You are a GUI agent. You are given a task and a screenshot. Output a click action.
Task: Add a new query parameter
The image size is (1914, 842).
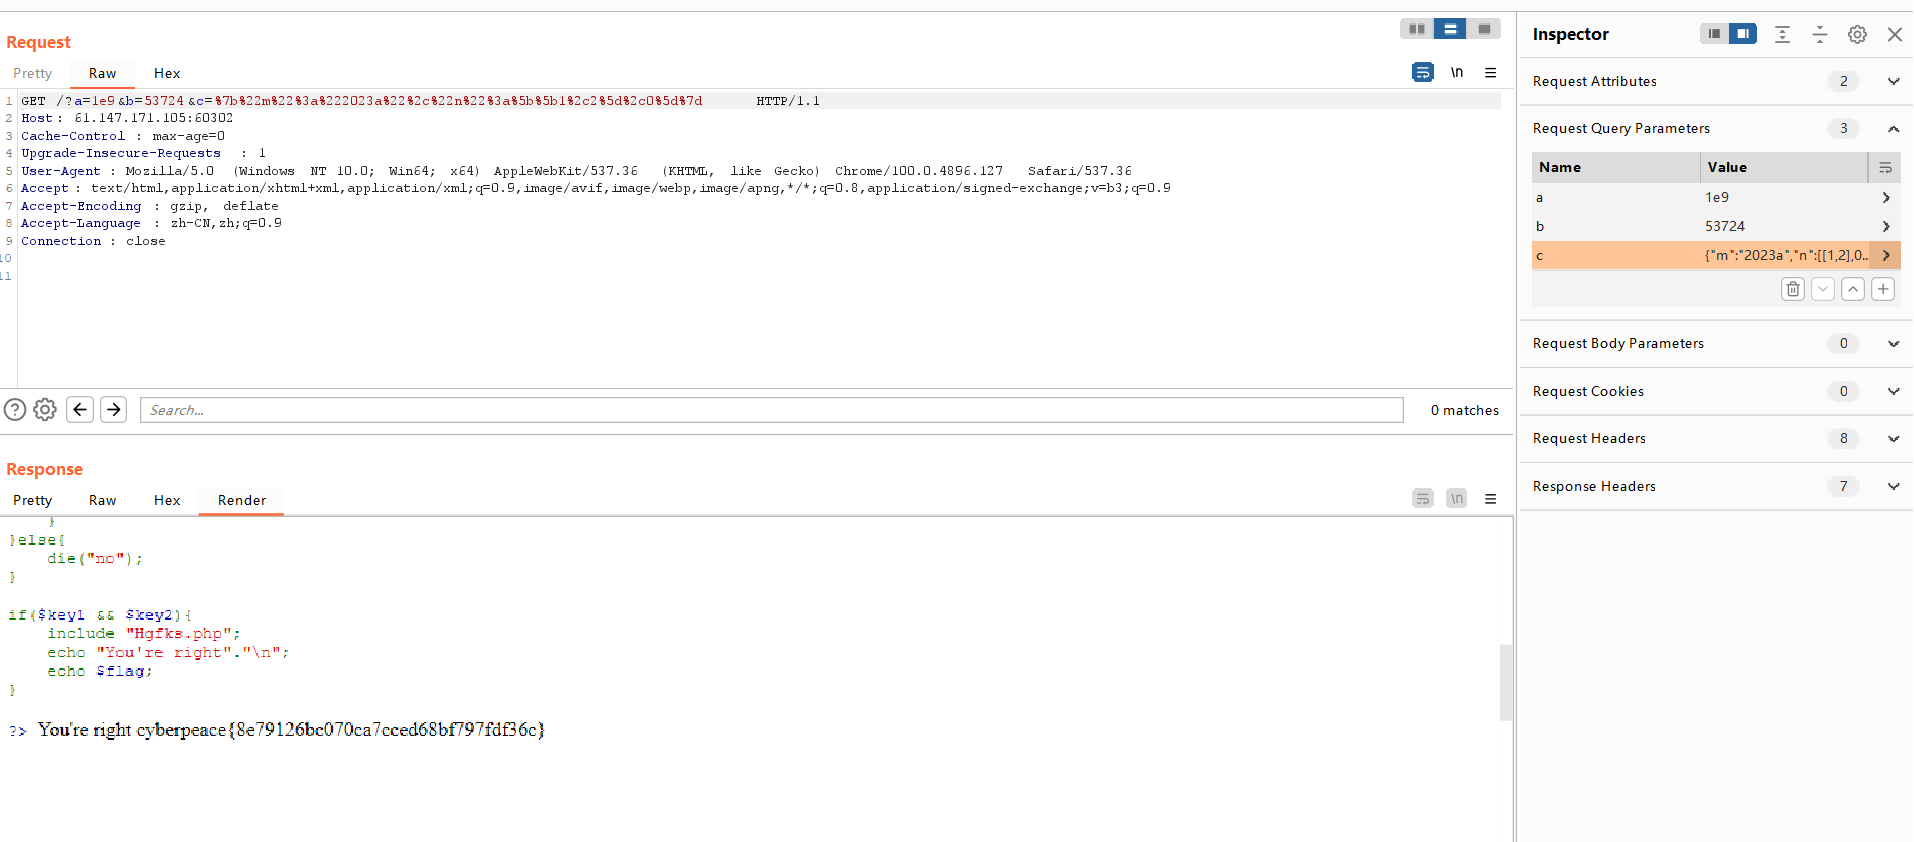(x=1883, y=289)
